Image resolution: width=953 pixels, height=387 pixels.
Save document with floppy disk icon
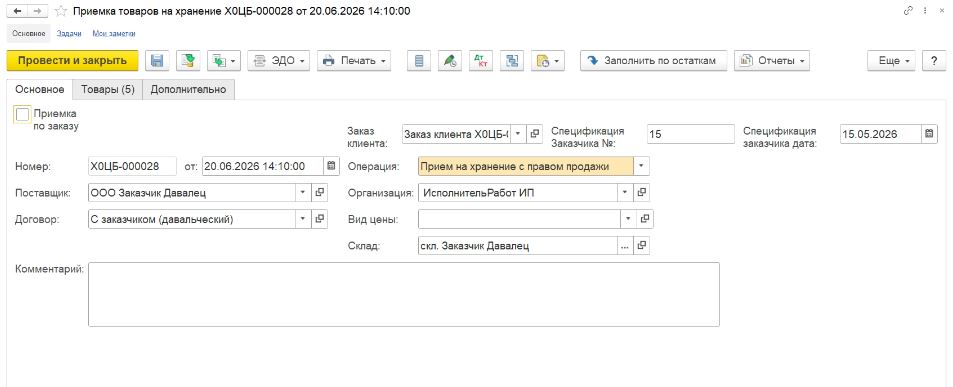[157, 61]
